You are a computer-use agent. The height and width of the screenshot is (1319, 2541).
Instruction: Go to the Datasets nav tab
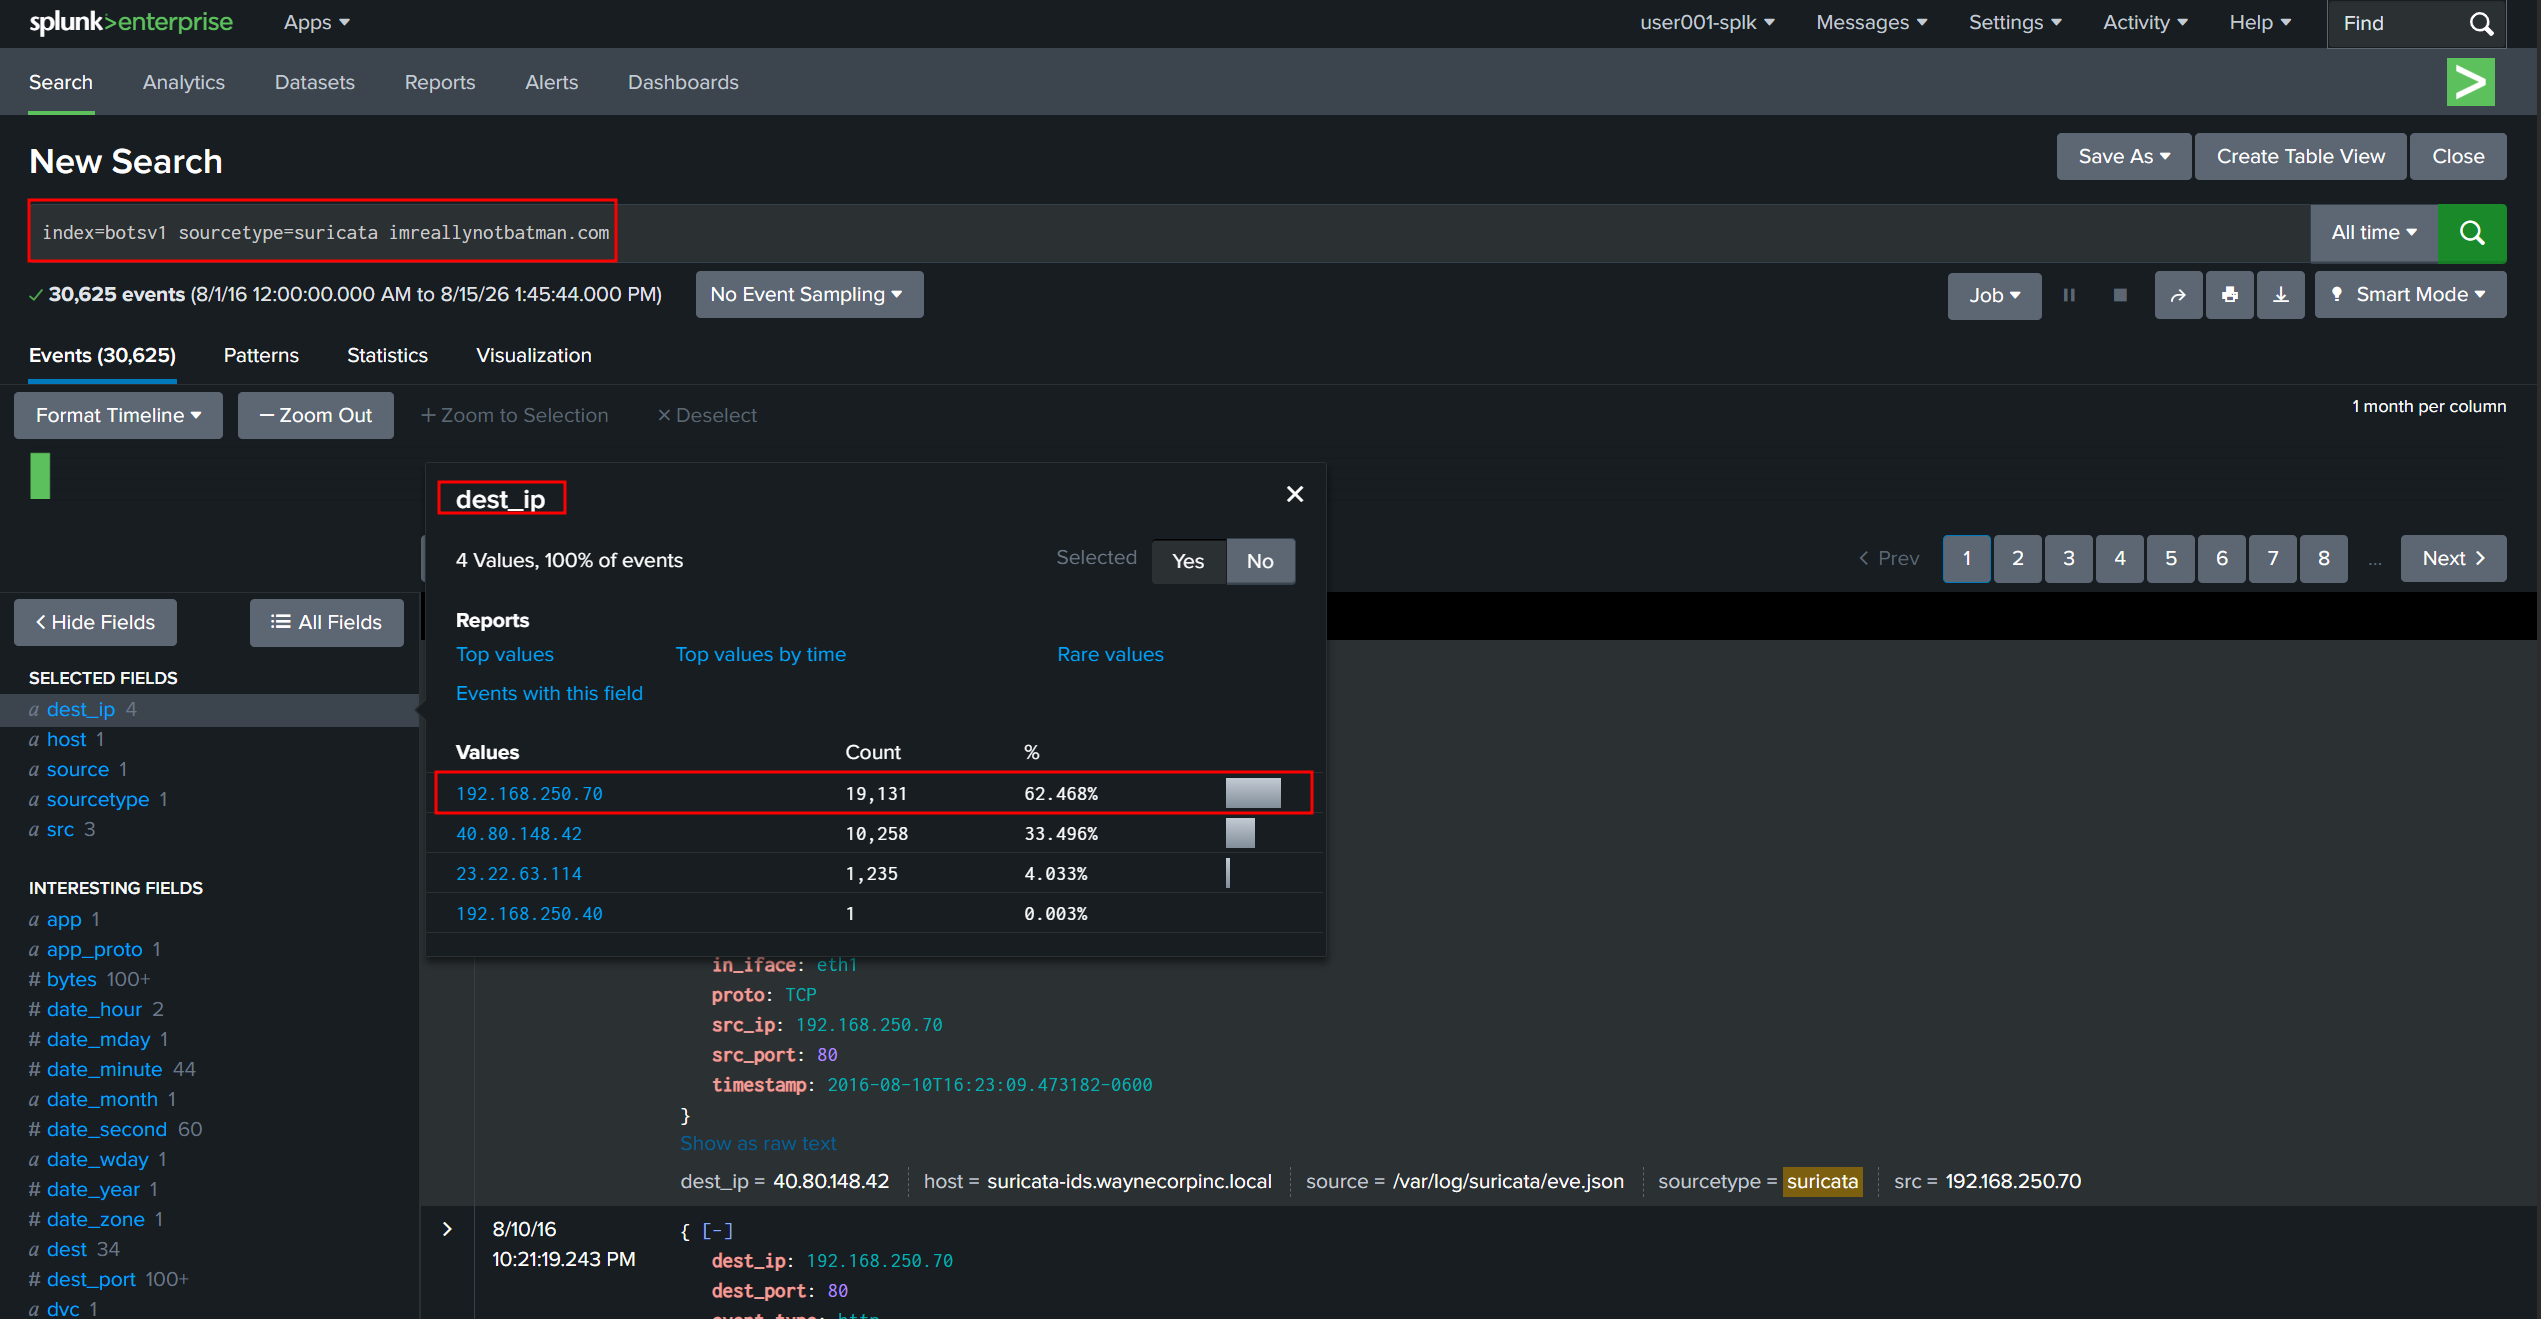click(315, 82)
